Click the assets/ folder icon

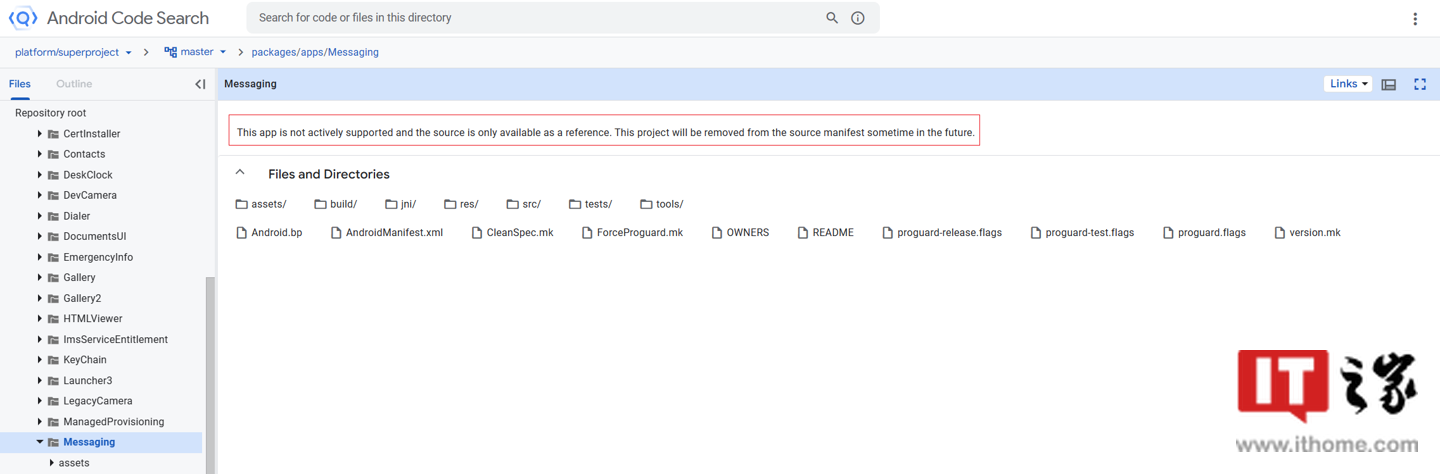241,204
